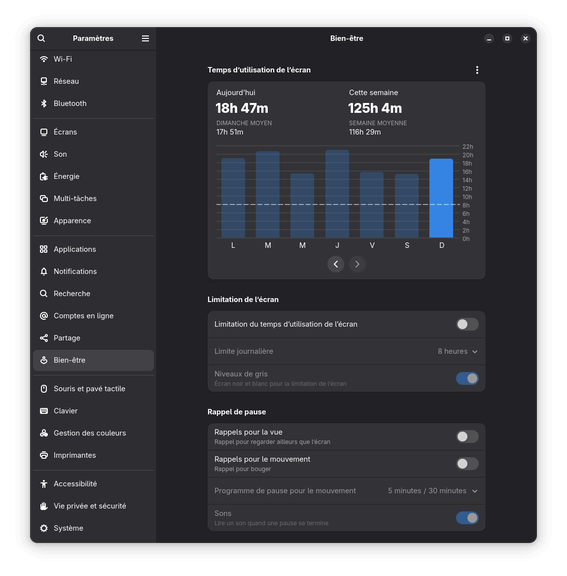
Task: Open the search icon in Paramètres header
Action: [x=41, y=38]
